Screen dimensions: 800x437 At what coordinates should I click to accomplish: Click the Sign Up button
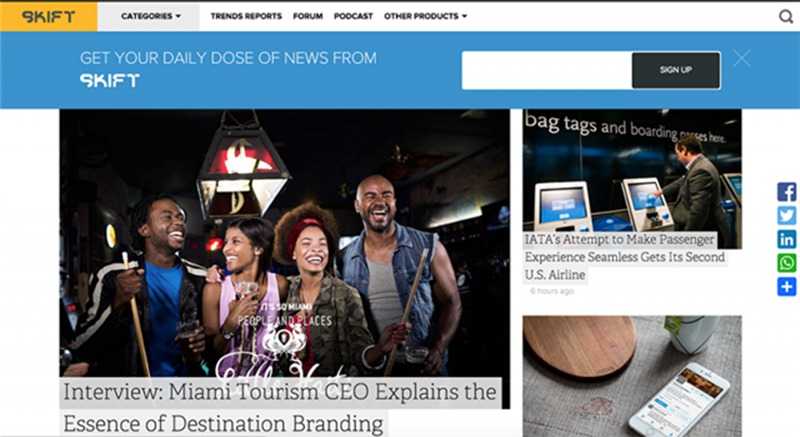(676, 70)
